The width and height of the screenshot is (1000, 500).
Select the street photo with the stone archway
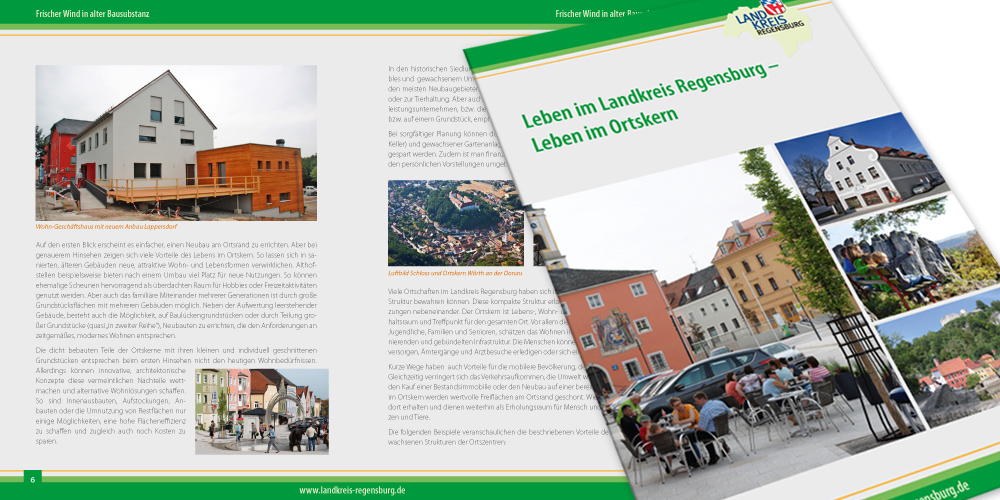tap(261, 411)
